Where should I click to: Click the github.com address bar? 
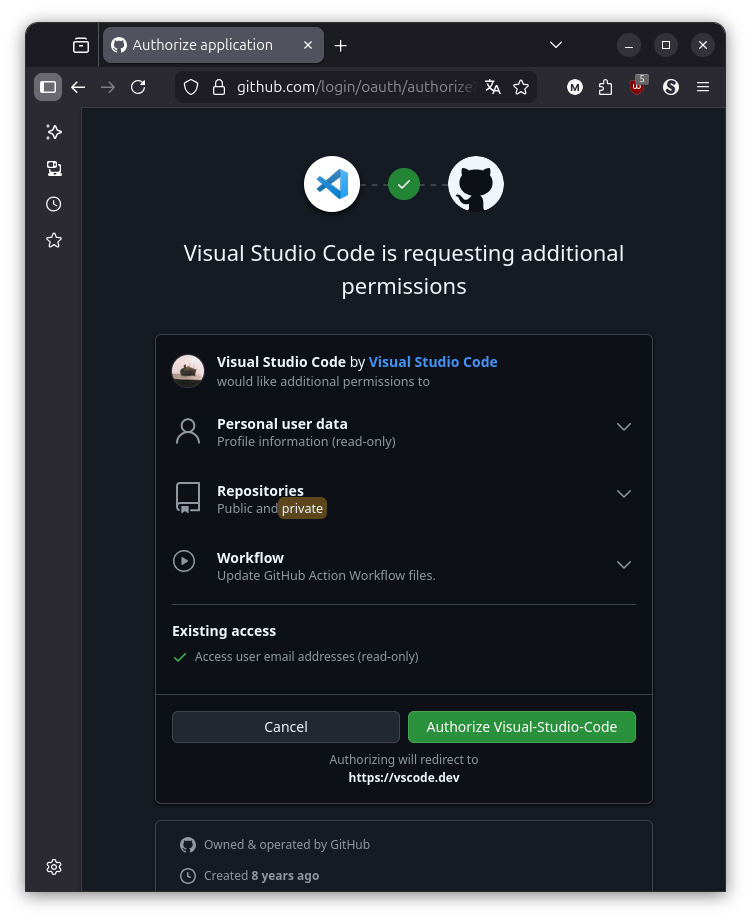click(x=356, y=87)
